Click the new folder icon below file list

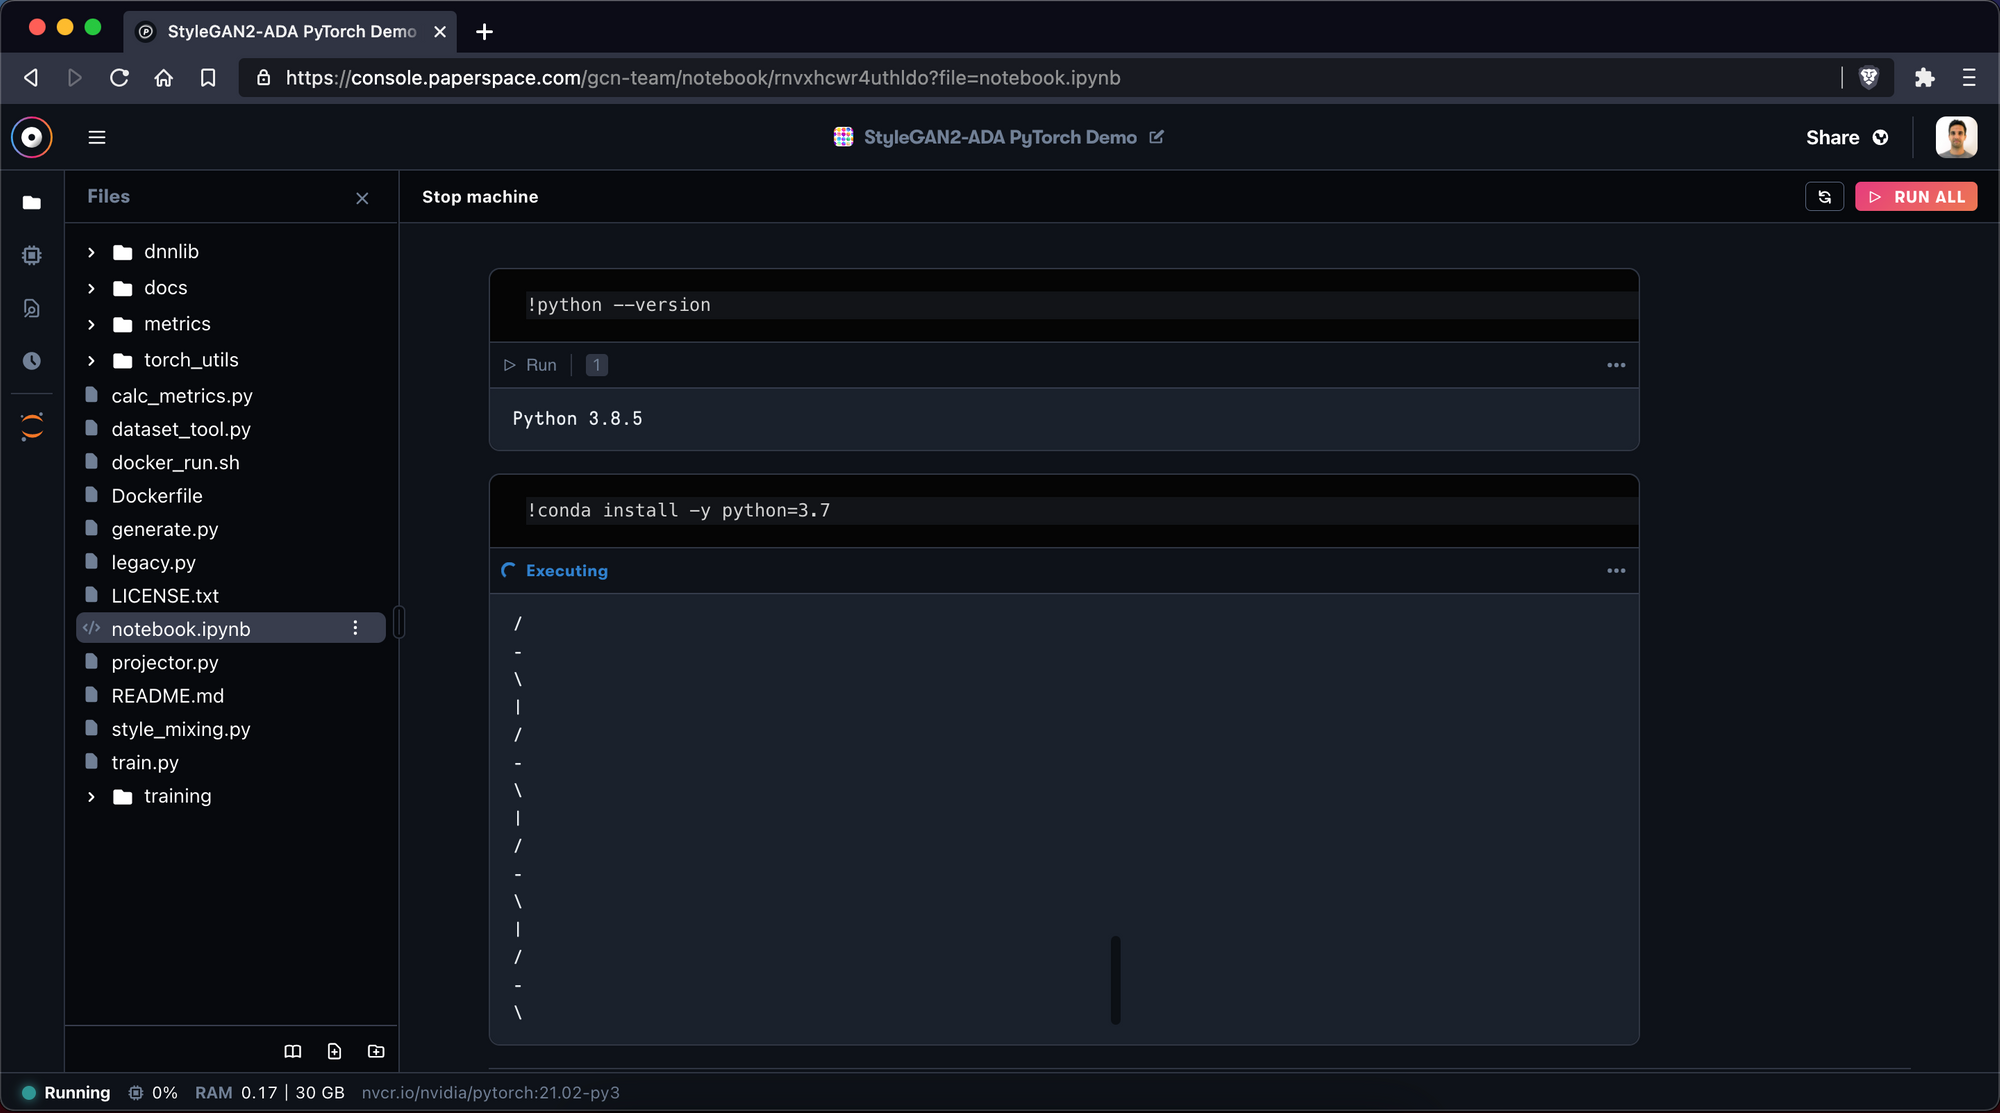click(376, 1051)
